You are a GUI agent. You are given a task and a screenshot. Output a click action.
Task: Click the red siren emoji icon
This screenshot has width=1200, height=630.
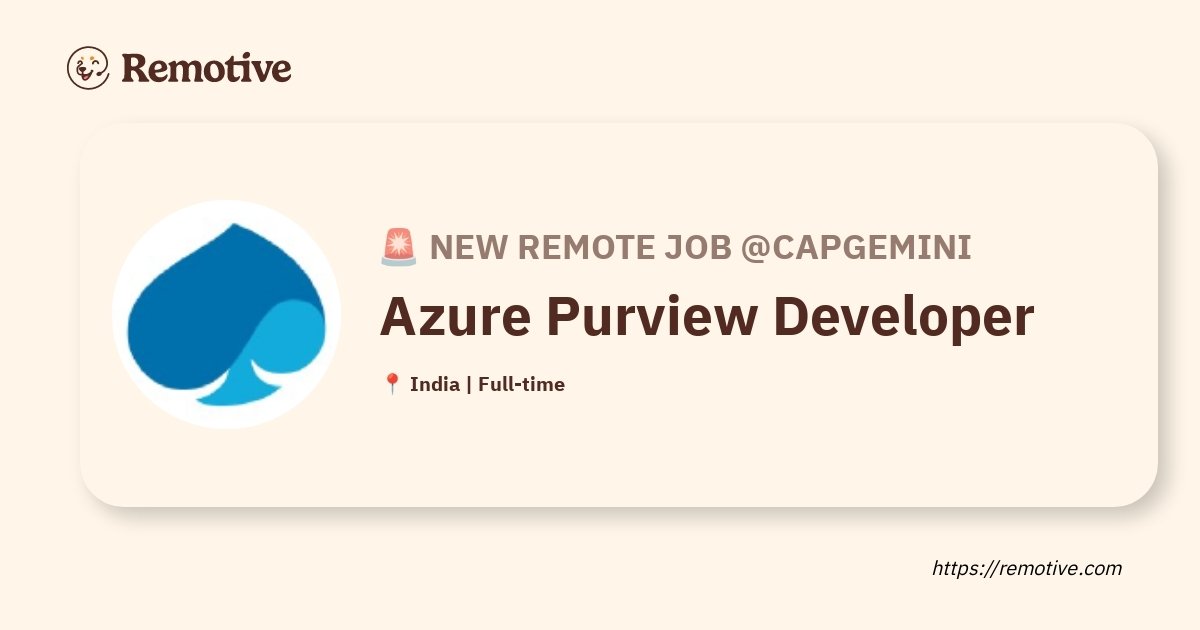point(399,248)
